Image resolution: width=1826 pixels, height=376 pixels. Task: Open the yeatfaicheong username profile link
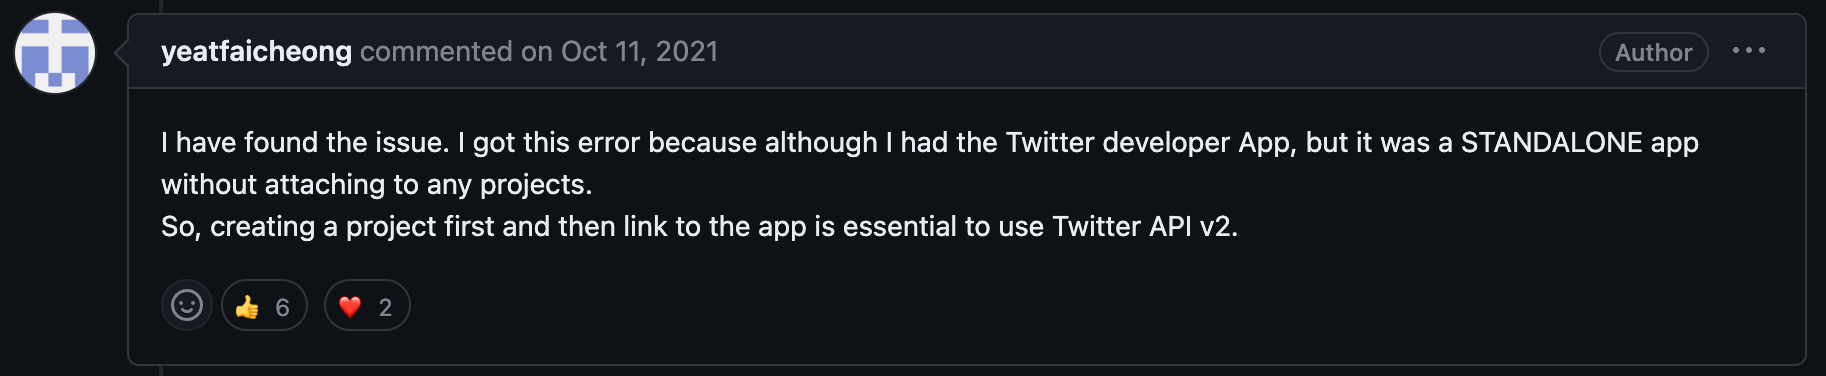pyautogui.click(x=256, y=51)
